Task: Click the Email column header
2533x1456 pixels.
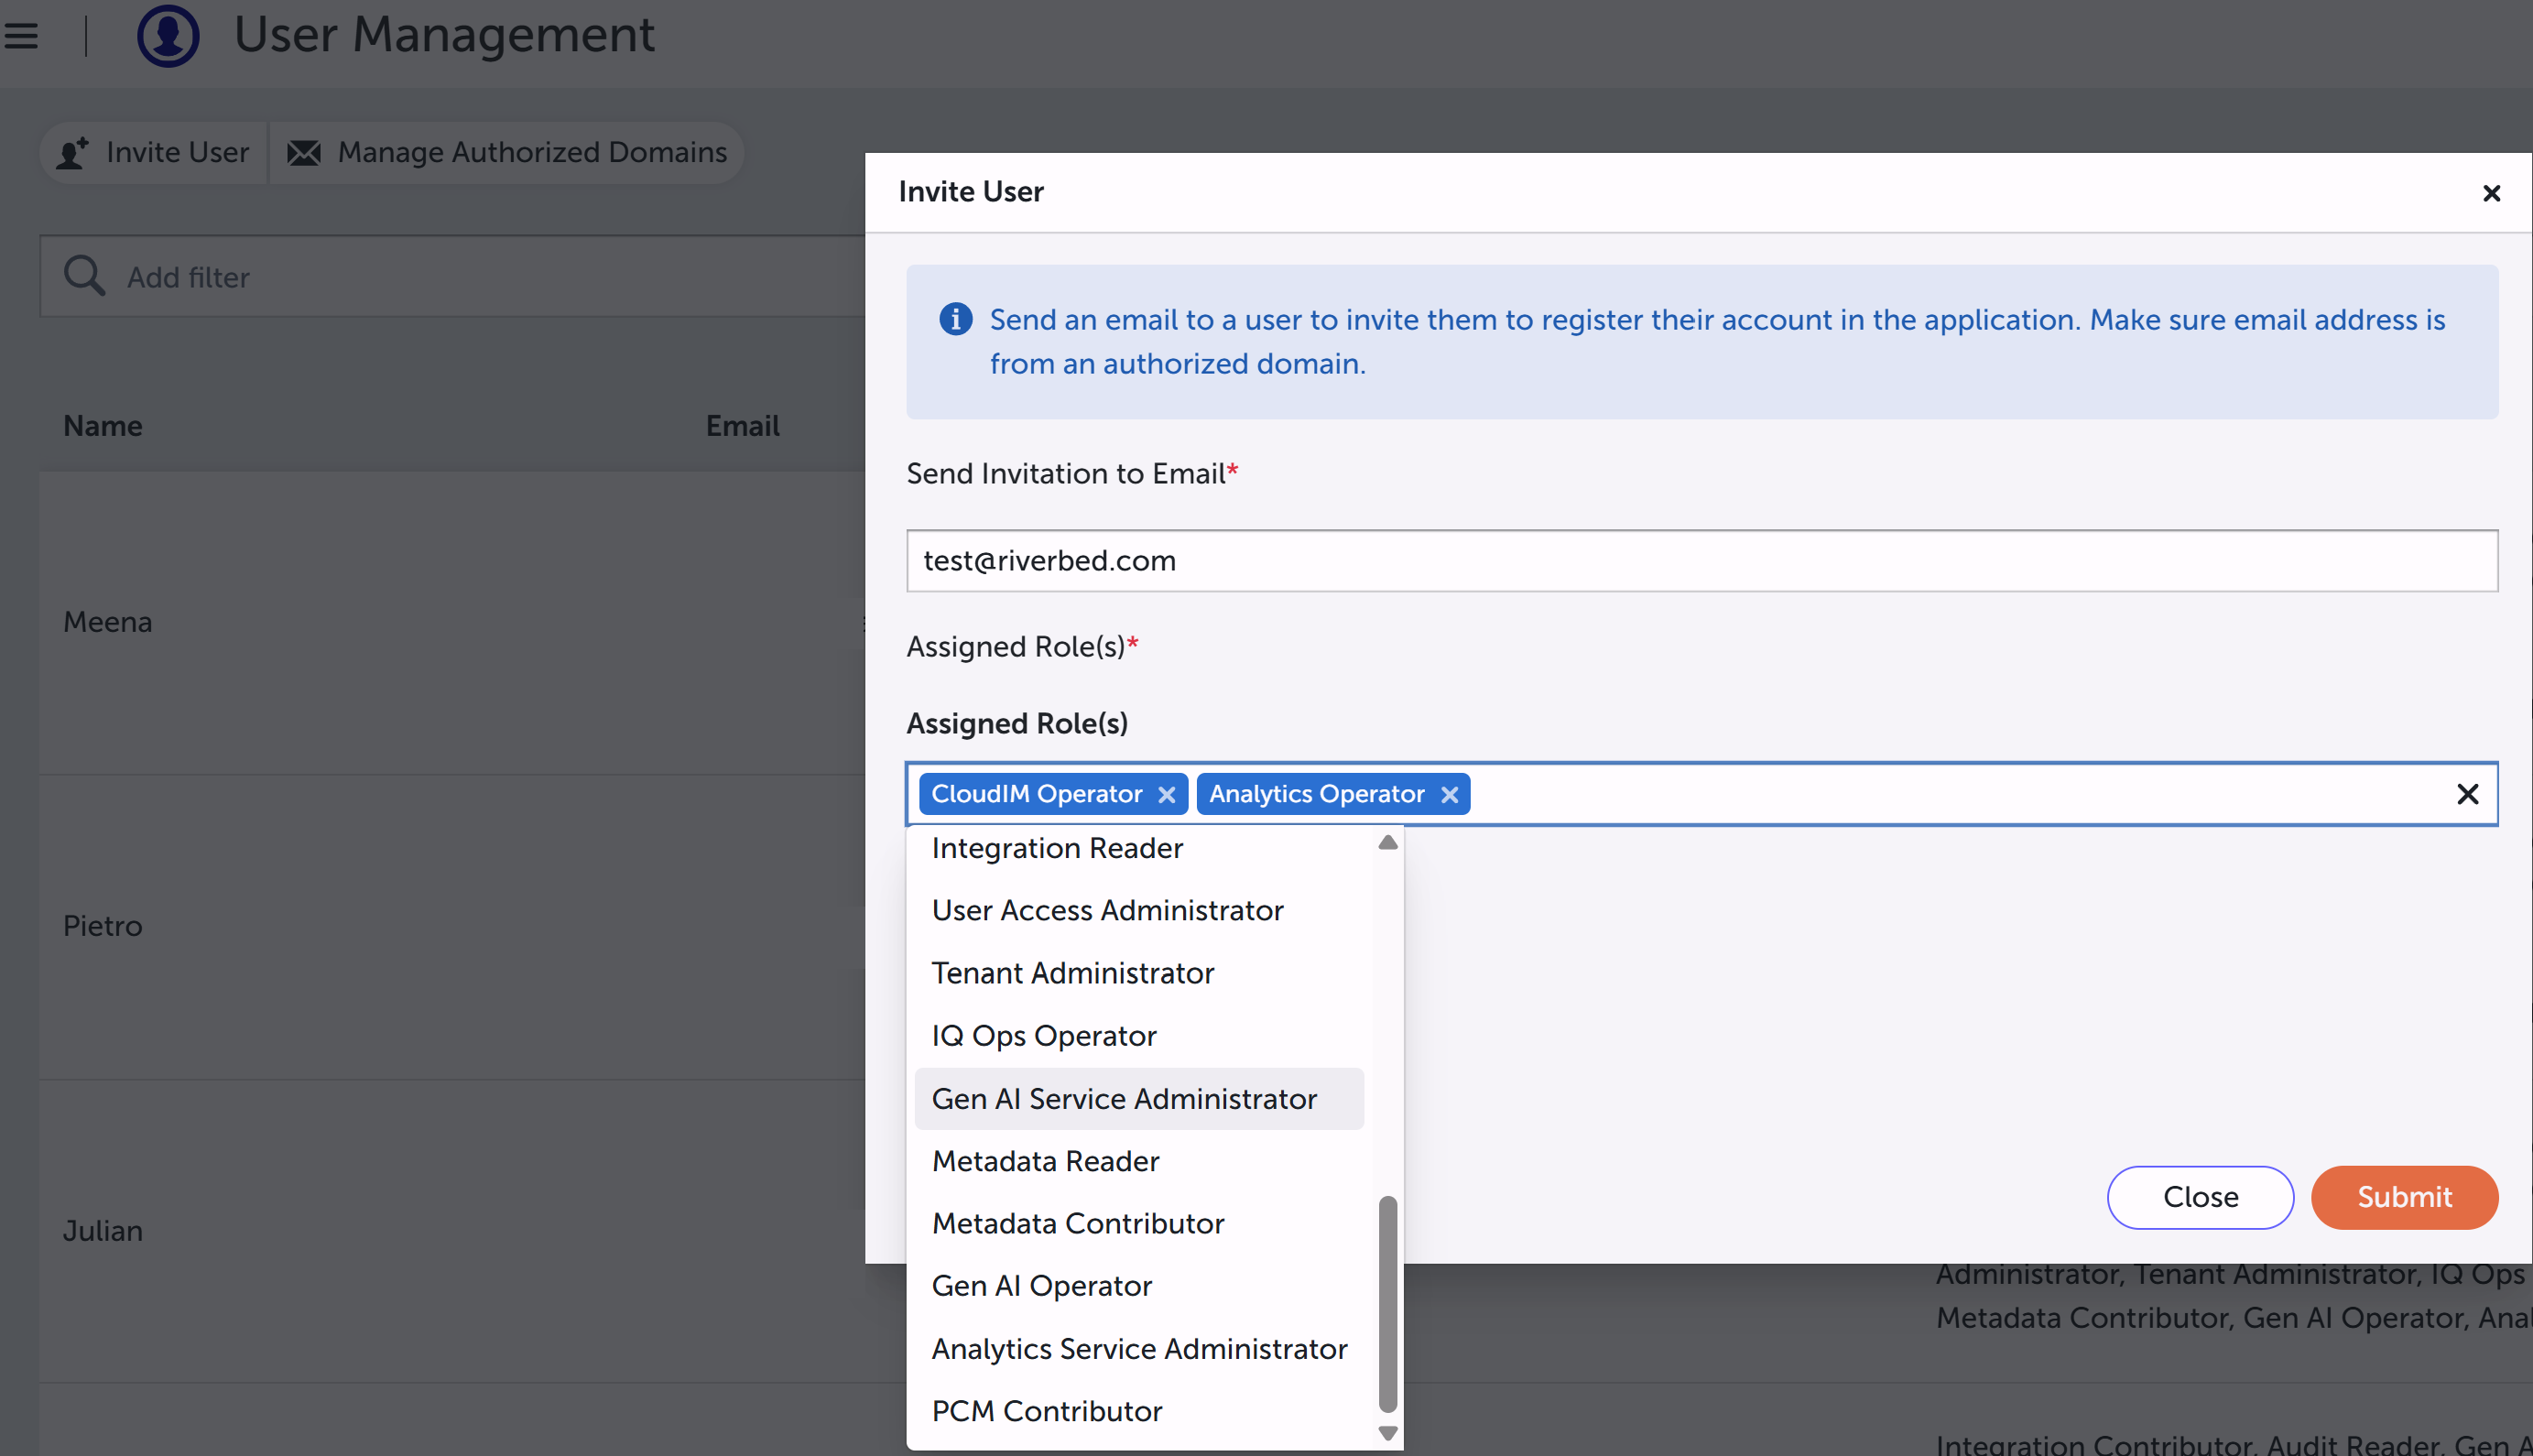Action: coord(742,426)
